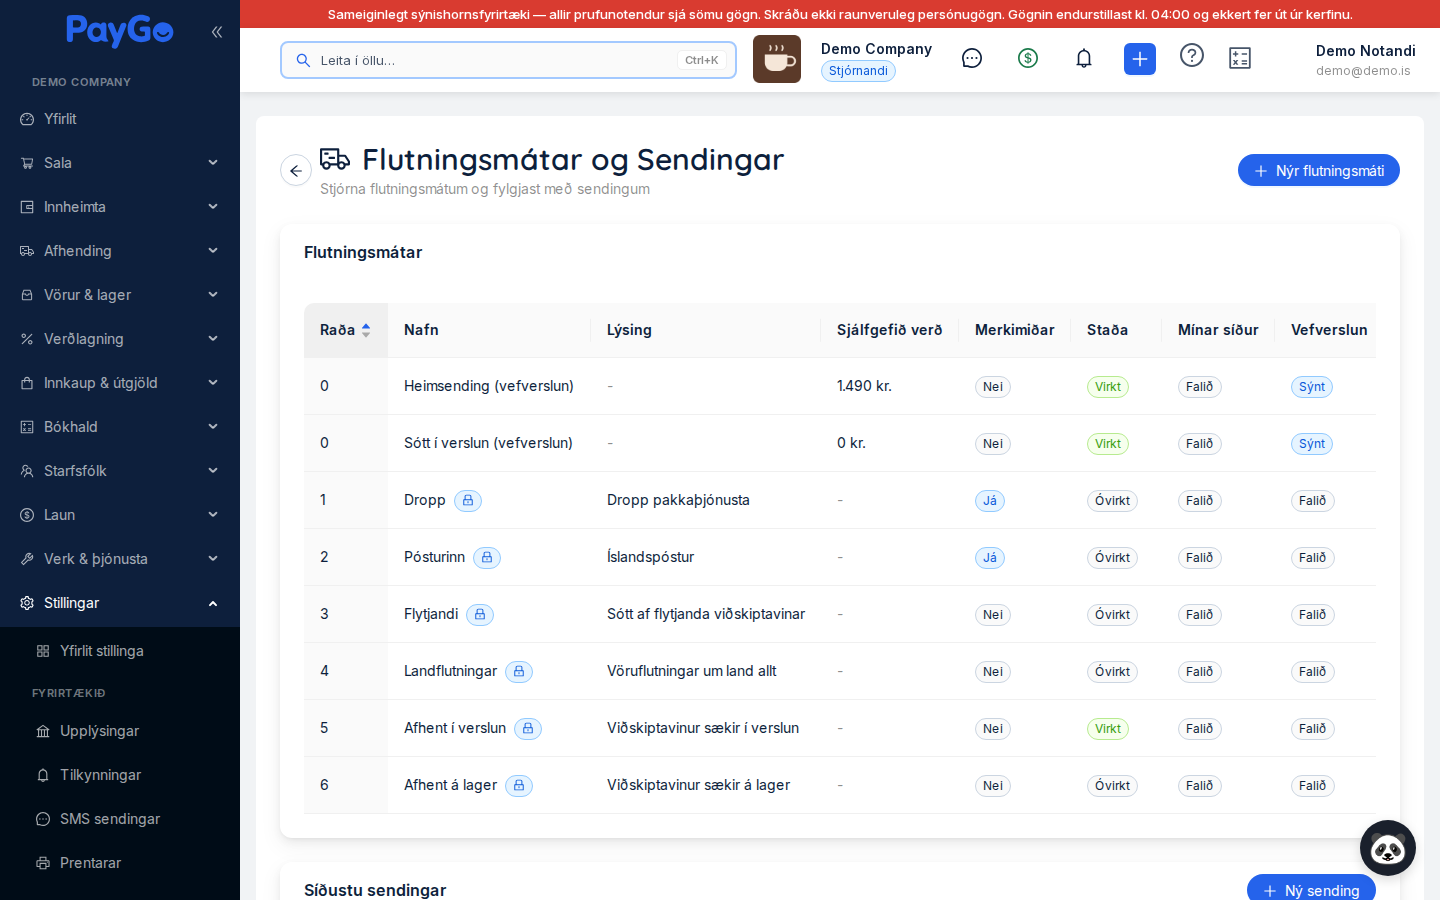
Task: Click the Sýnt badge for Sótt í verslun (vefverslun)
Action: point(1312,444)
